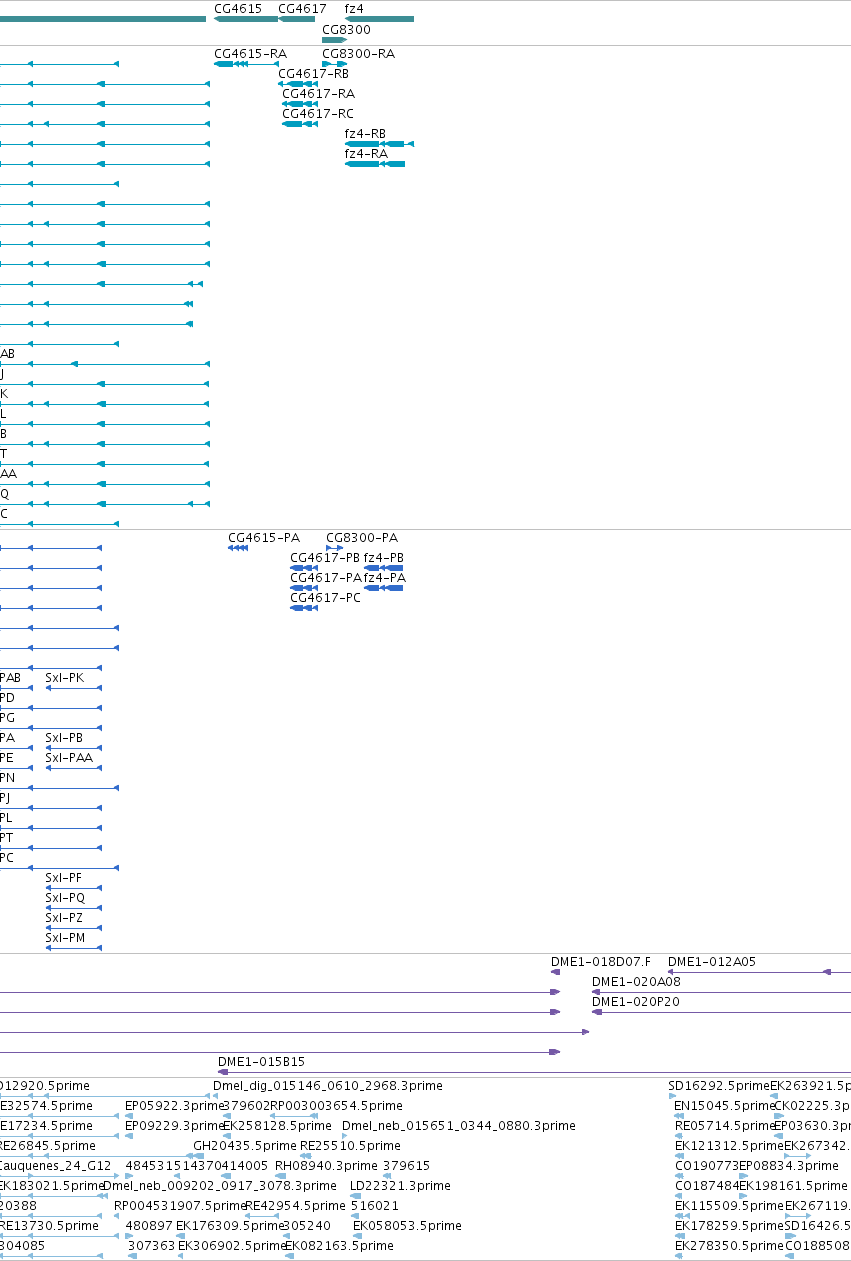The height and width of the screenshot is (1261, 851).
Task: Select the CG4617 gene label
Action: coord(302,8)
